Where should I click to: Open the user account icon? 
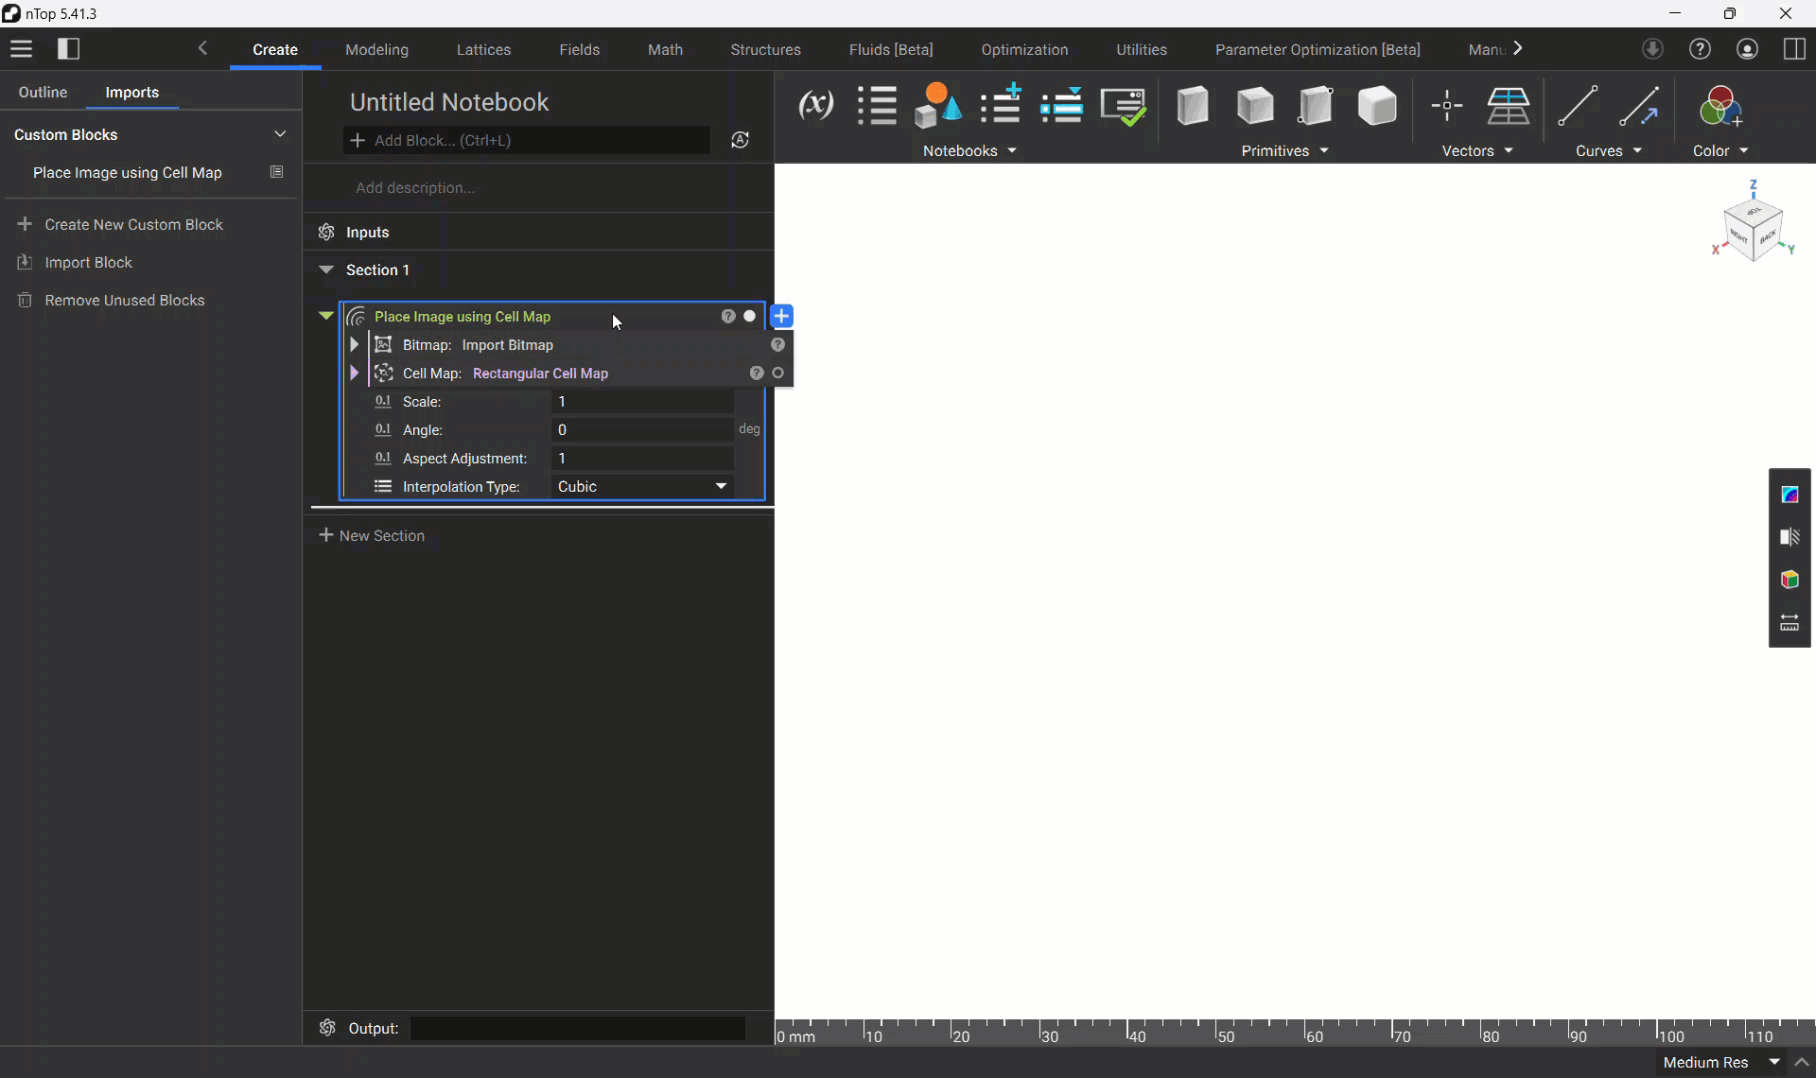coord(1747,49)
